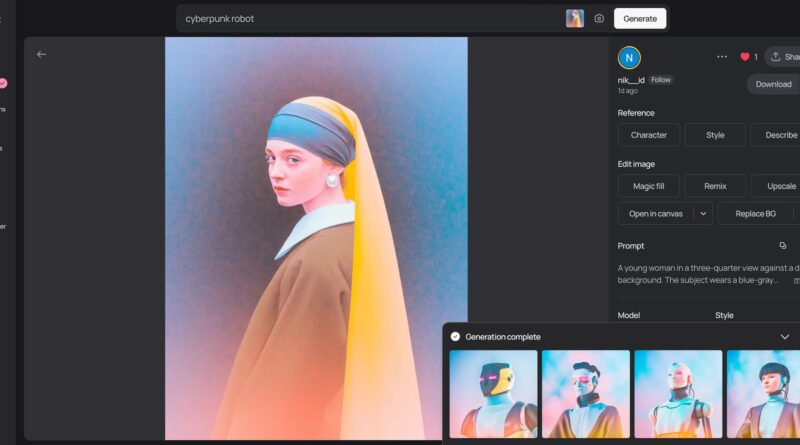Select Character reference option
Image resolution: width=800 pixels, height=445 pixels.
point(648,135)
